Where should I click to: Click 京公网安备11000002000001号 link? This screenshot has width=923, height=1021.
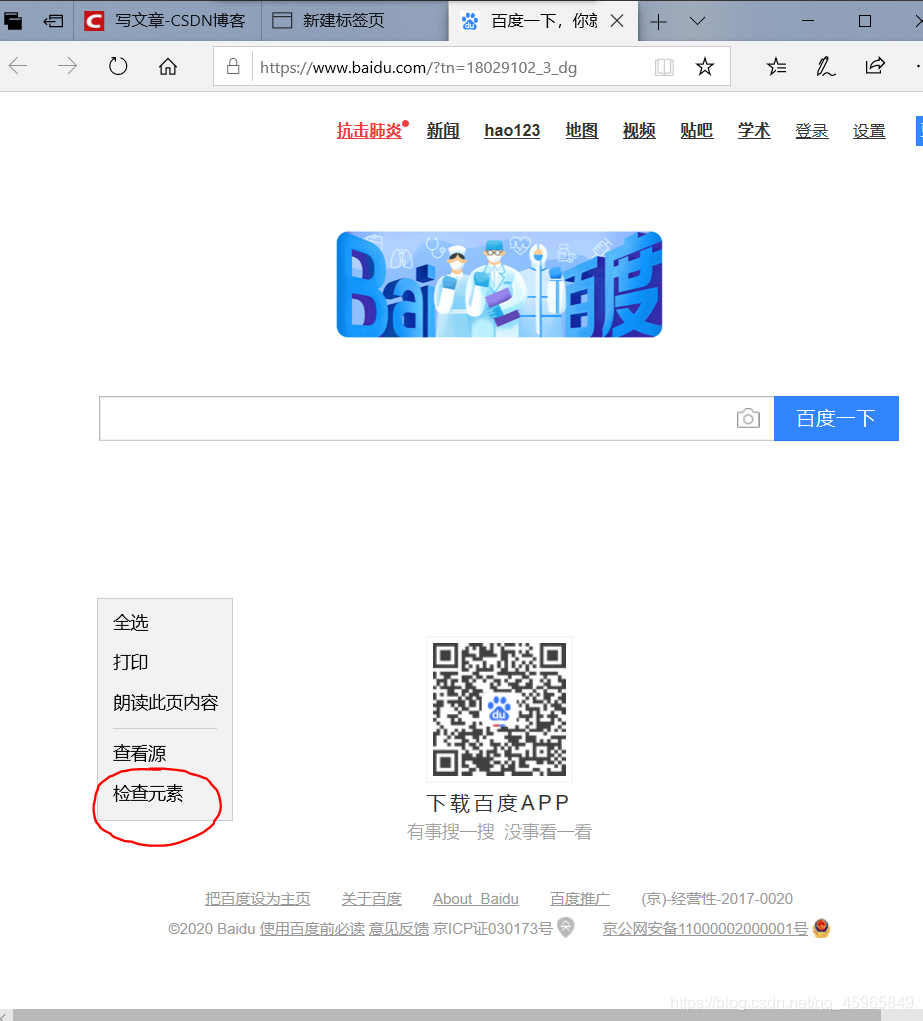(x=705, y=929)
